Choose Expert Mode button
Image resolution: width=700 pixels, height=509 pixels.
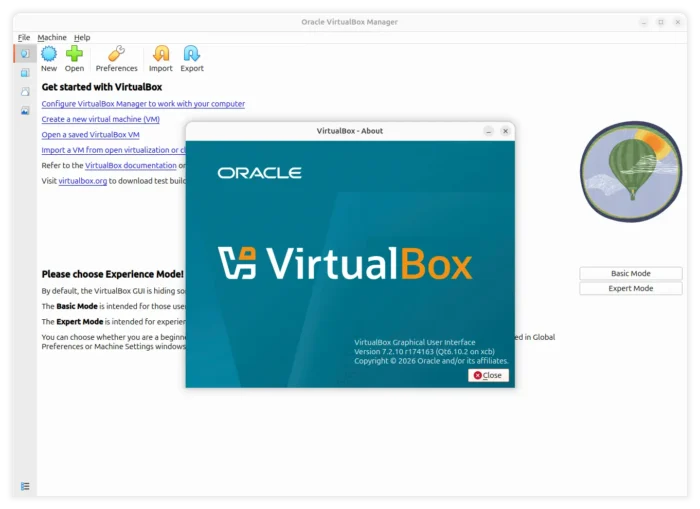pyautogui.click(x=630, y=288)
